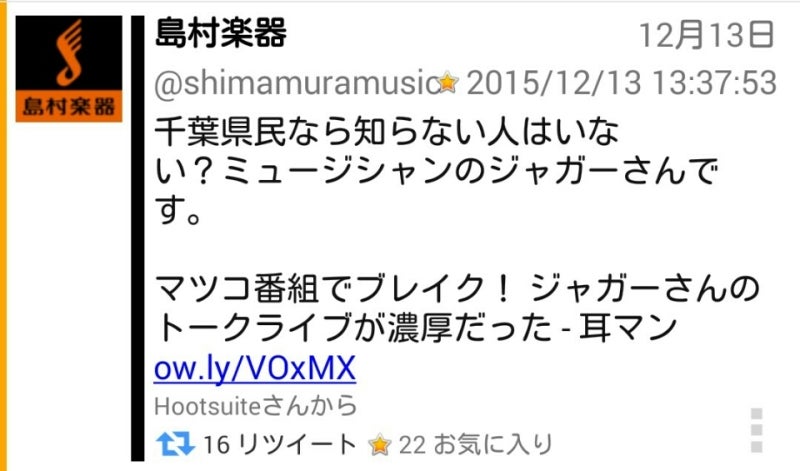
Task: View the 16 リツイート count
Action: point(280,444)
